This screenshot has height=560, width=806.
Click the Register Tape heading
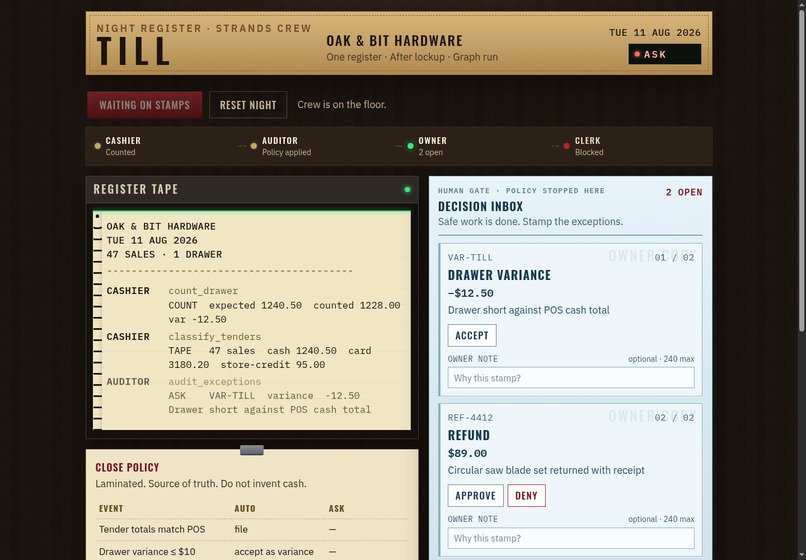[136, 189]
